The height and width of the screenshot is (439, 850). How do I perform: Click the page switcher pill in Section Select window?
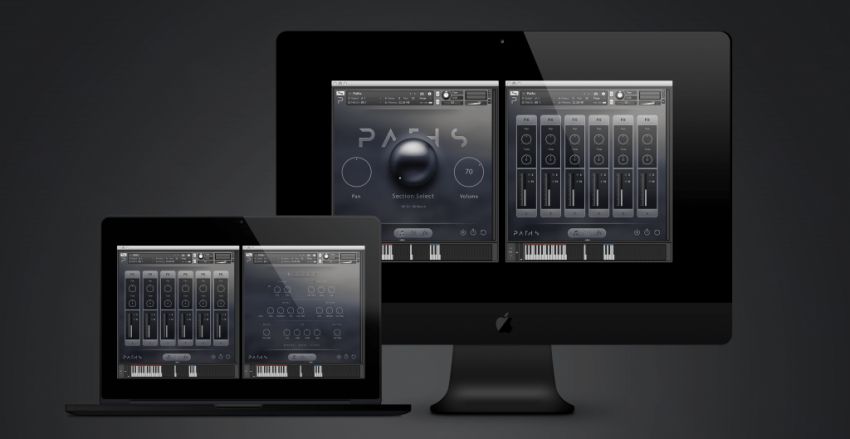[413, 233]
